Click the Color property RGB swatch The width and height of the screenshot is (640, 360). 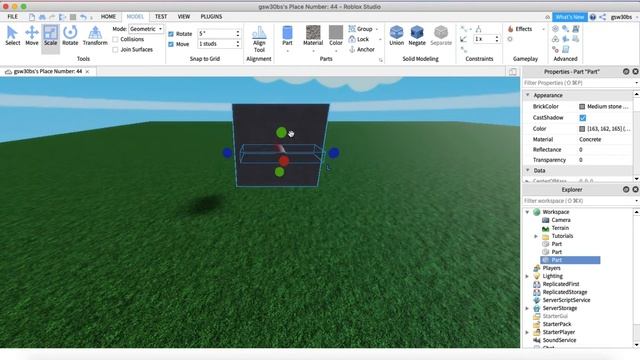tap(582, 129)
